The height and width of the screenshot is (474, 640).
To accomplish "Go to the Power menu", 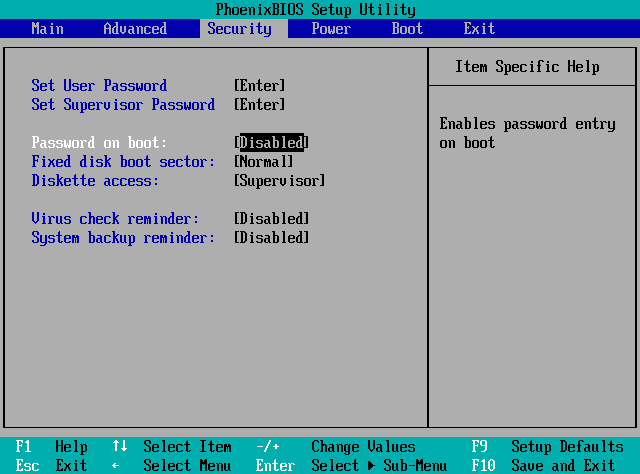I will 331,29.
